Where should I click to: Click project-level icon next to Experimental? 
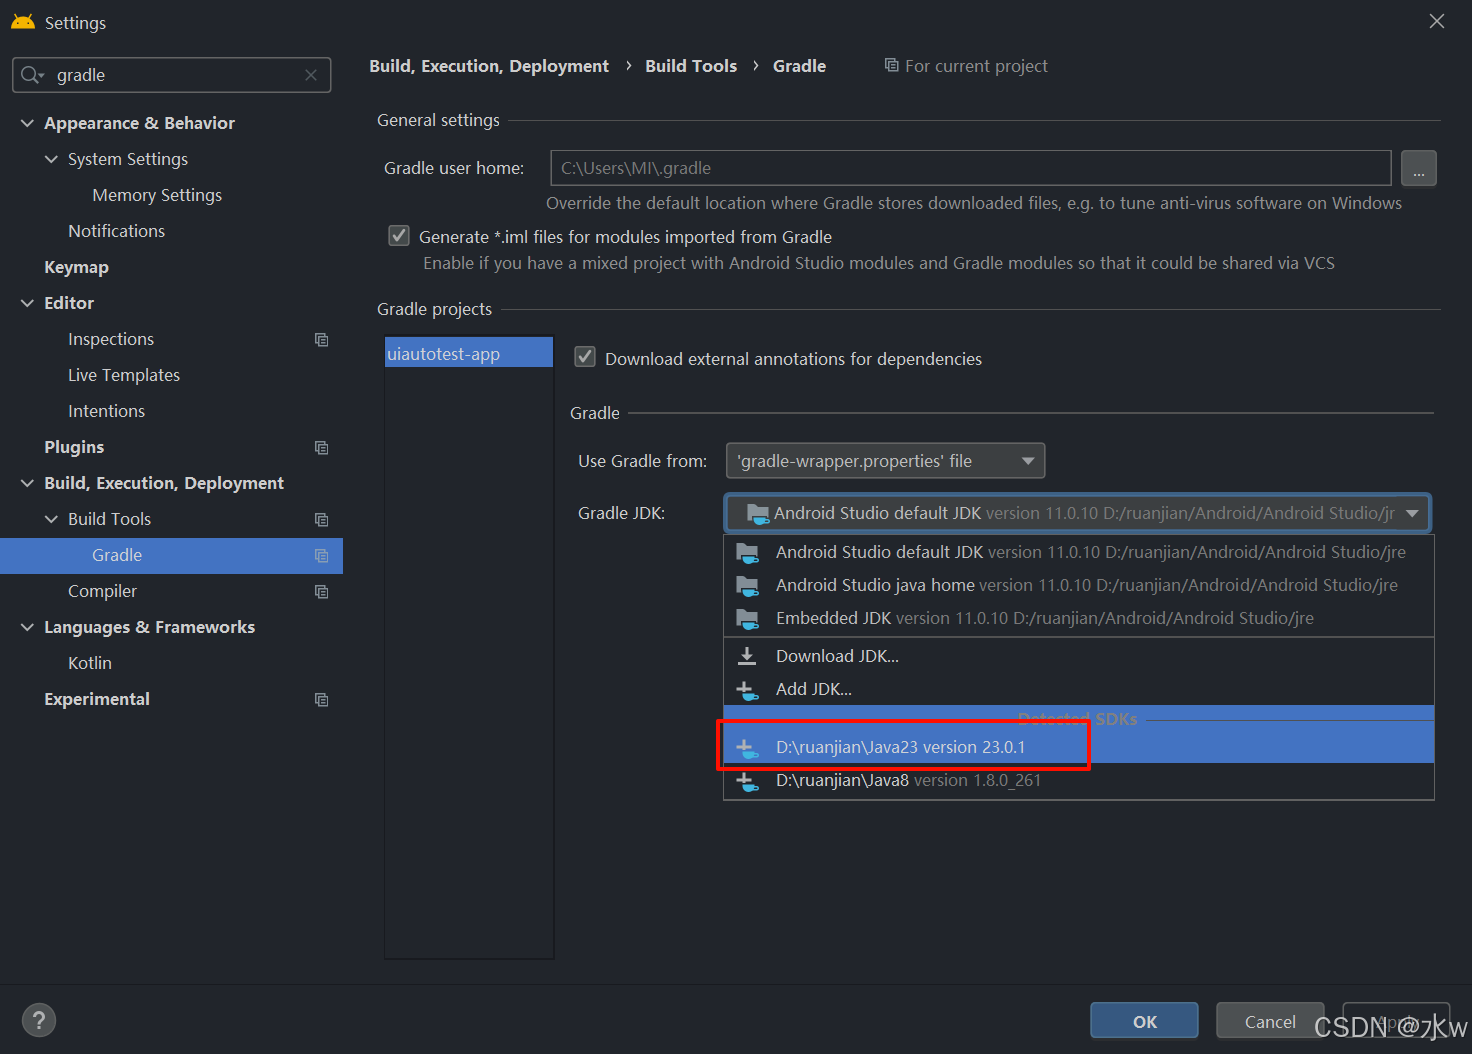pos(321,700)
